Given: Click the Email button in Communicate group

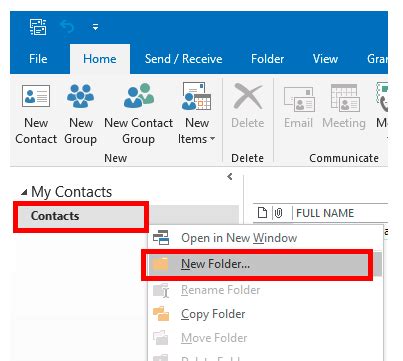Looking at the screenshot, I should [298, 106].
